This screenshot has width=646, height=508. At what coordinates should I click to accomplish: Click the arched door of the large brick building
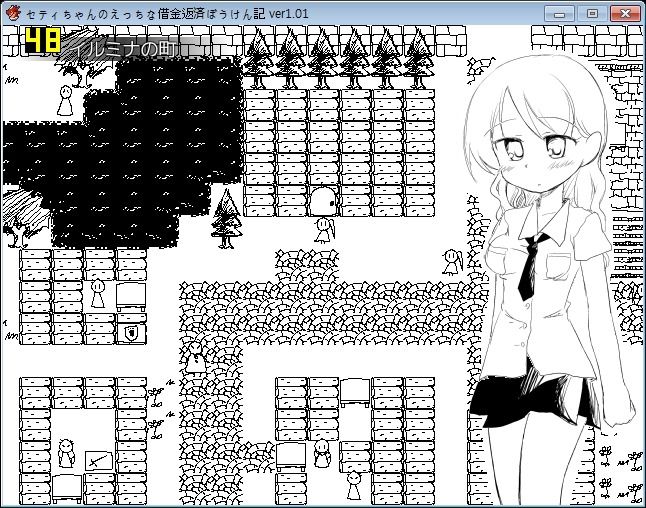coord(323,201)
